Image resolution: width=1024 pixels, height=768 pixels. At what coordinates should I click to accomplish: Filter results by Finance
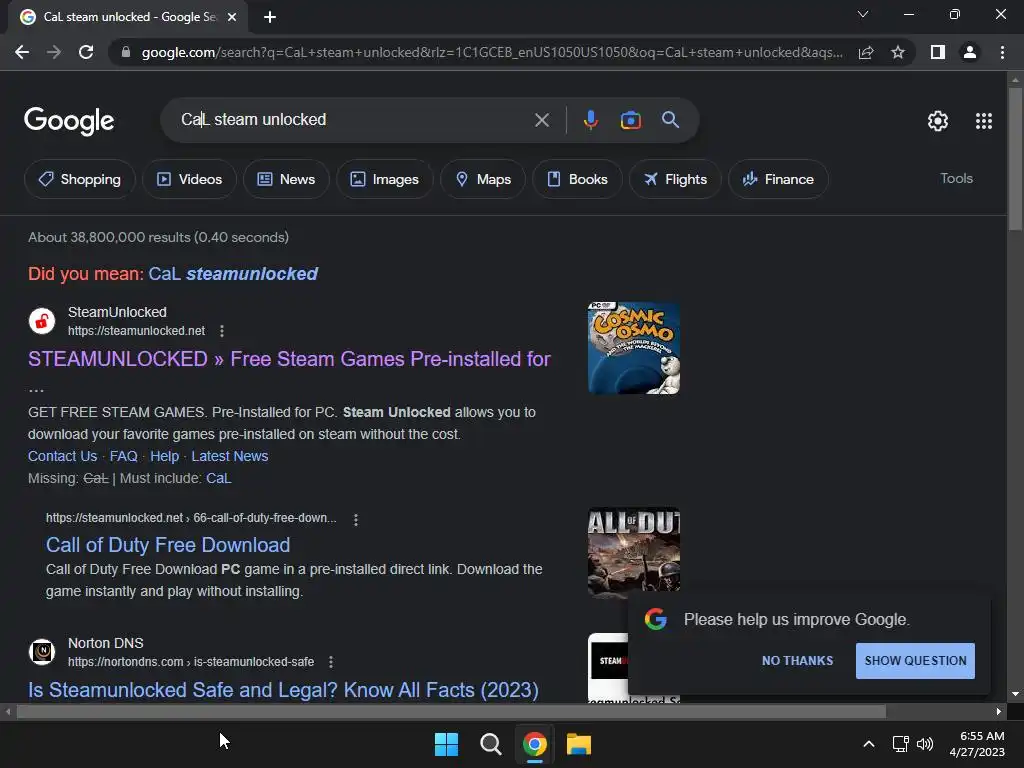[778, 179]
